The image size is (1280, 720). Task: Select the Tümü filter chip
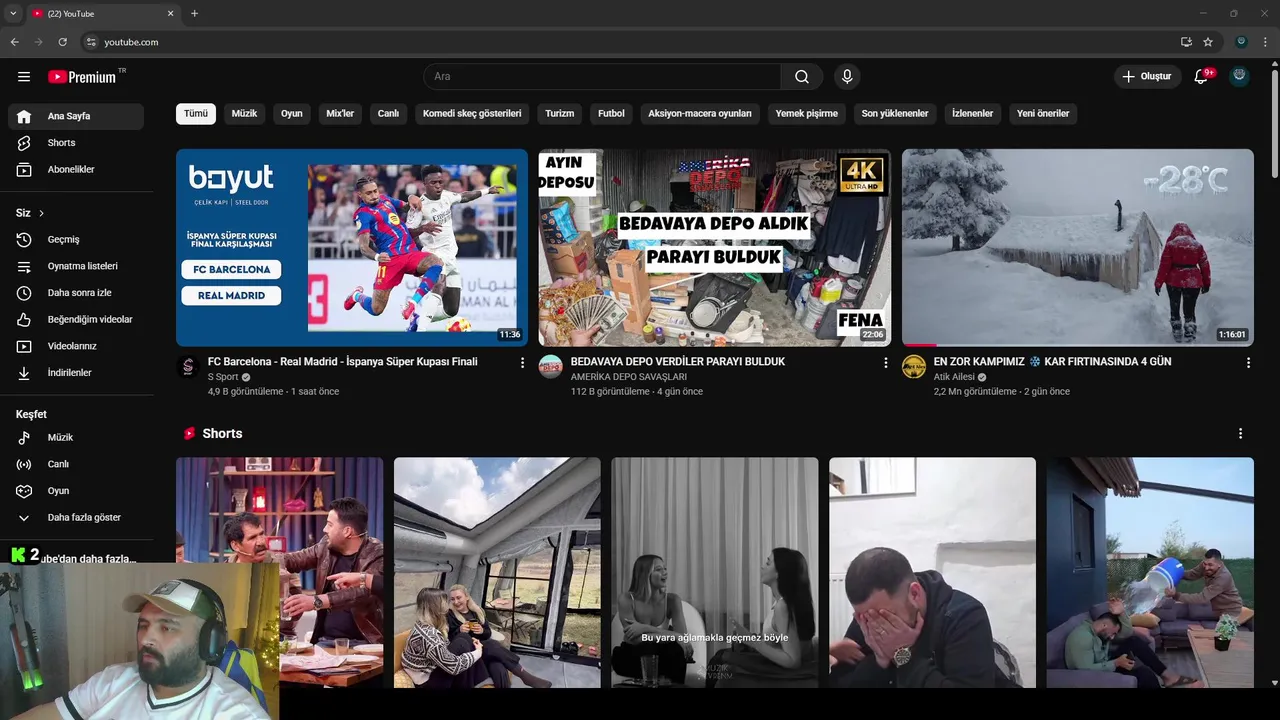(196, 114)
